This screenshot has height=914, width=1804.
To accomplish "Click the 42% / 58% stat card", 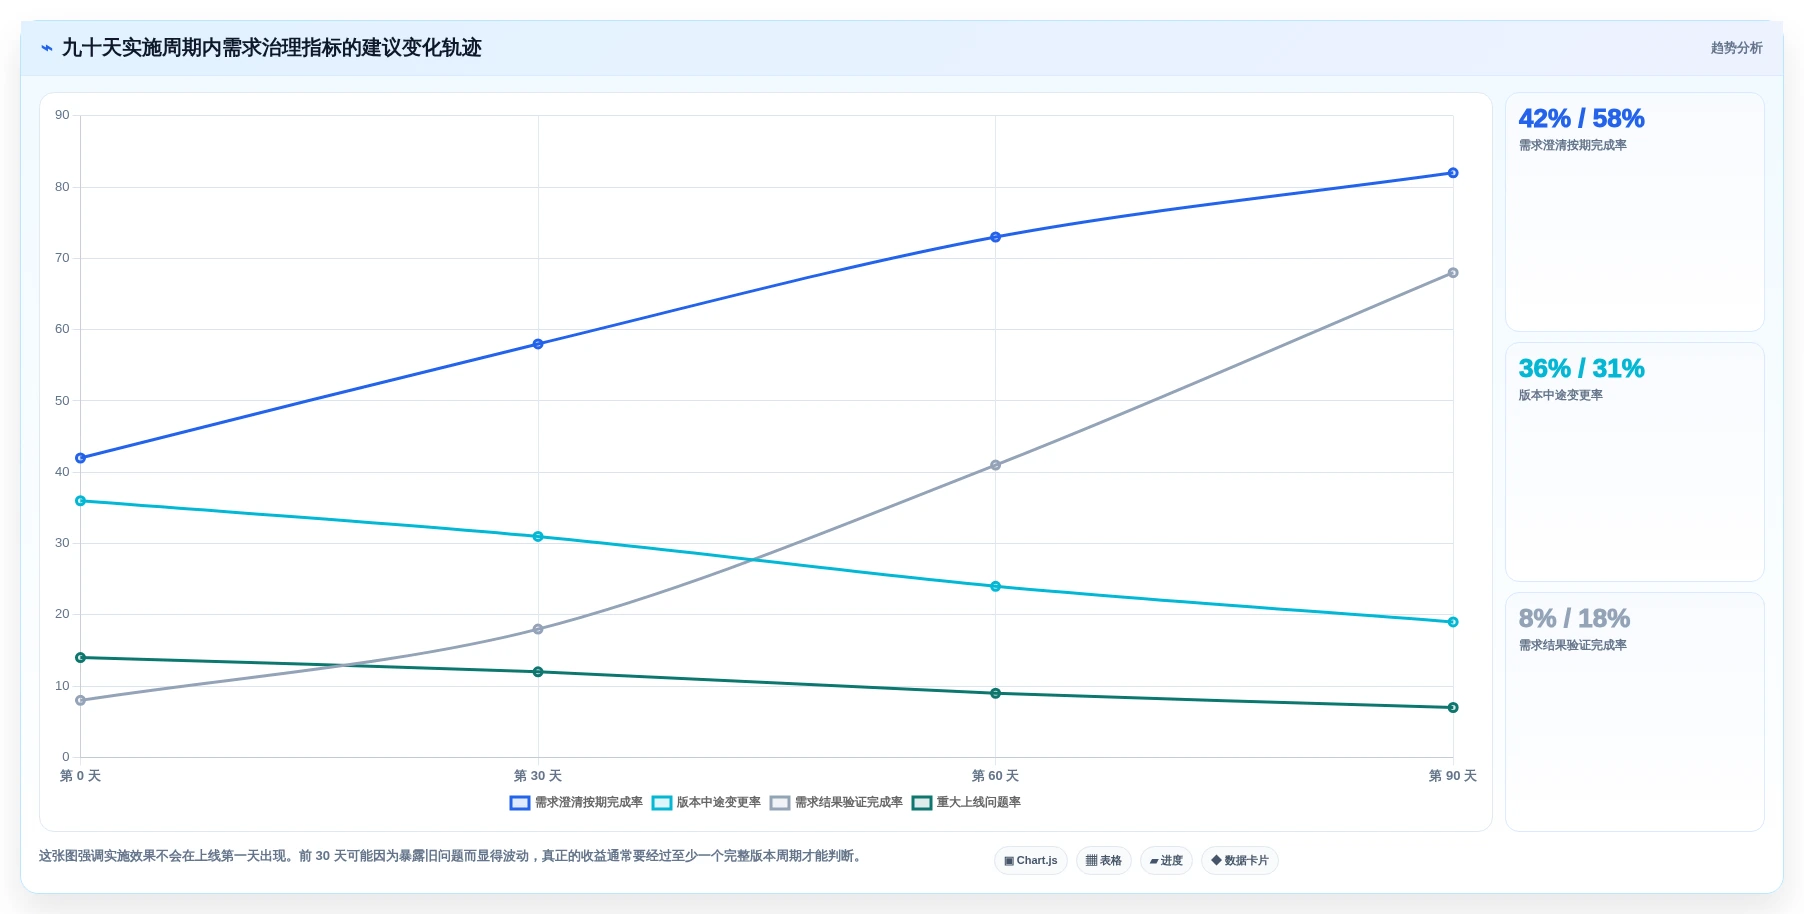I will tap(1634, 212).
